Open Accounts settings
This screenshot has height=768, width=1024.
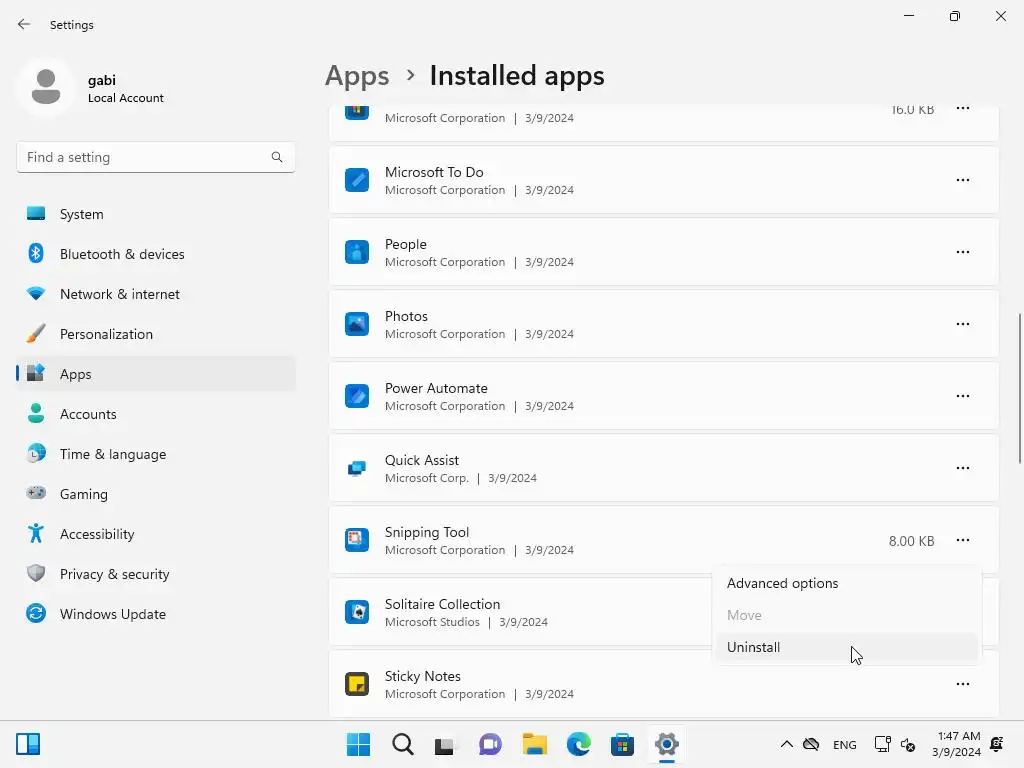156,414
